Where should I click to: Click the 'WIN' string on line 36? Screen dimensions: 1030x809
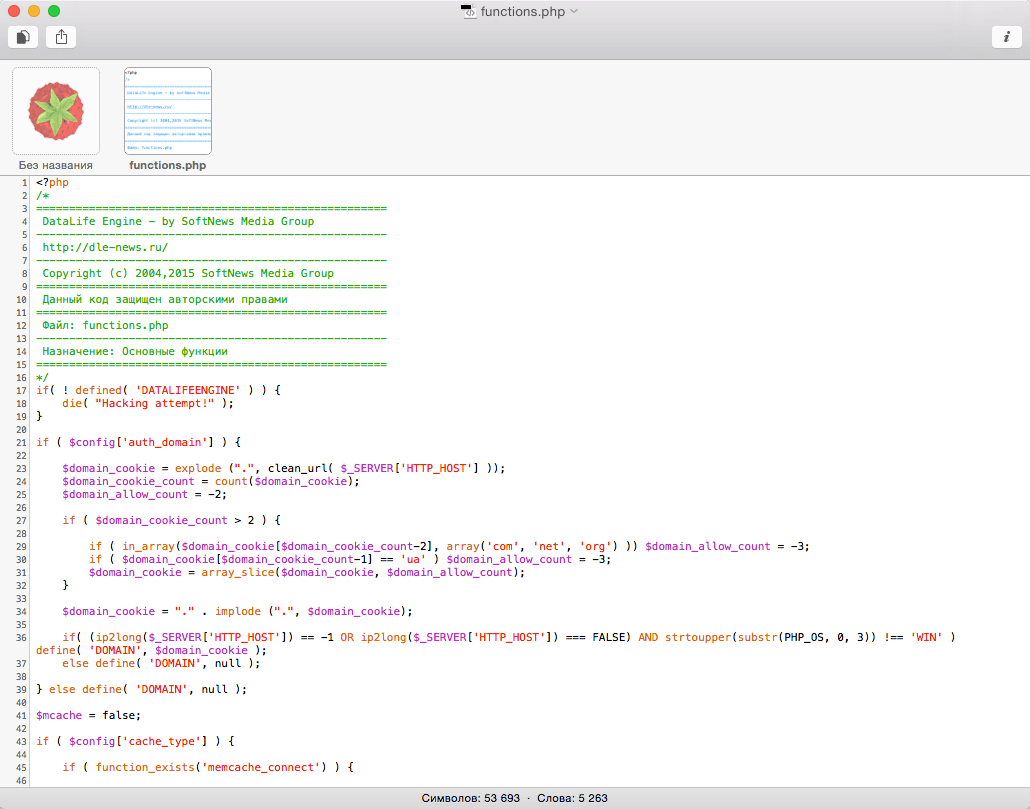click(927, 638)
